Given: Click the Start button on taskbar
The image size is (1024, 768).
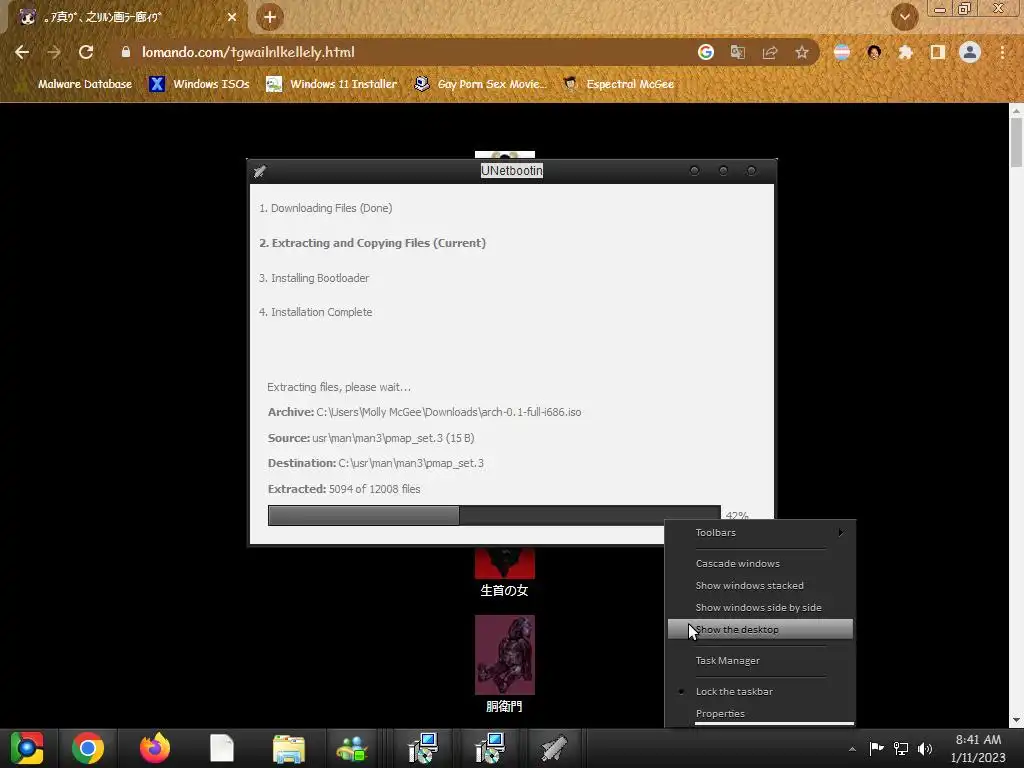Looking at the screenshot, I should point(27,748).
